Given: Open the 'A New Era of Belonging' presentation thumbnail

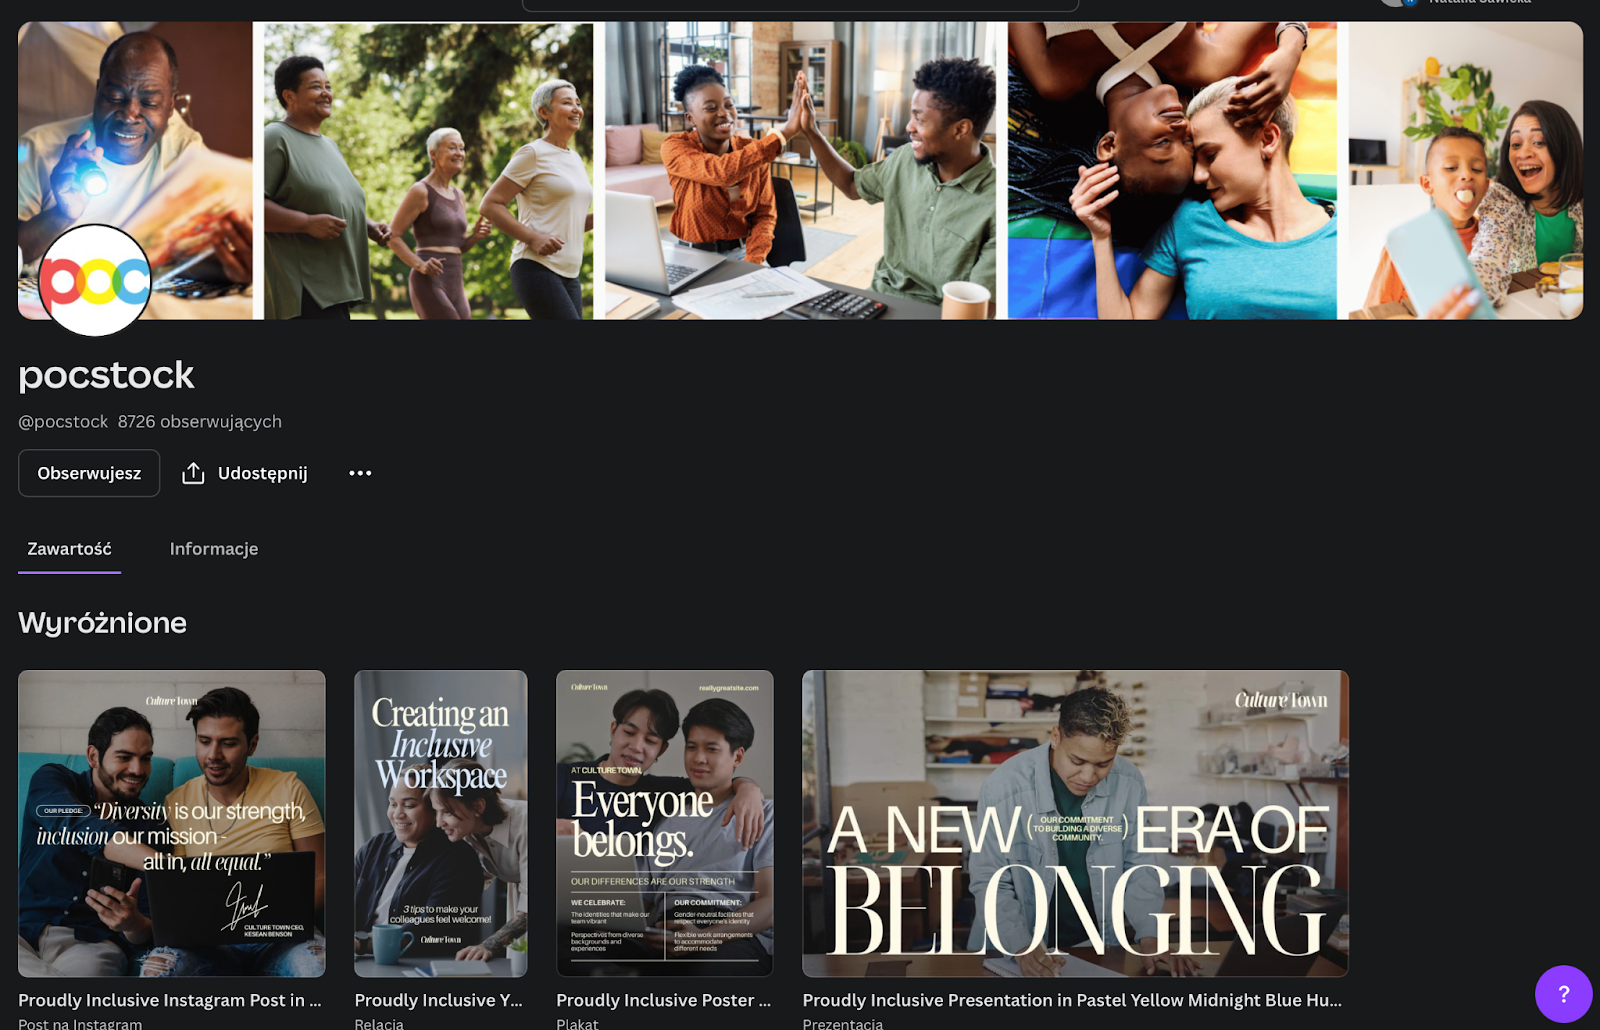Looking at the screenshot, I should [x=1075, y=823].
